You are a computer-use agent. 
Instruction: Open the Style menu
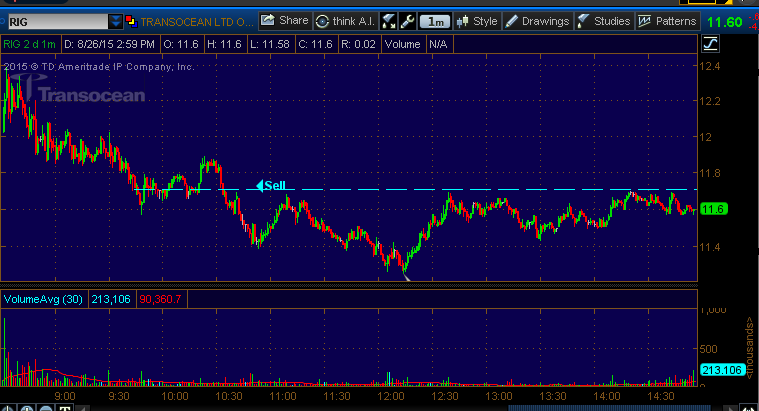[476, 20]
